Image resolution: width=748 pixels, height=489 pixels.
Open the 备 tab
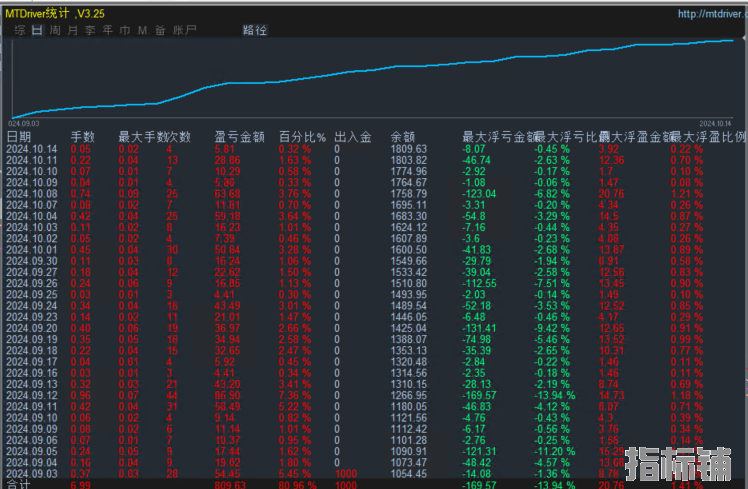(159, 31)
